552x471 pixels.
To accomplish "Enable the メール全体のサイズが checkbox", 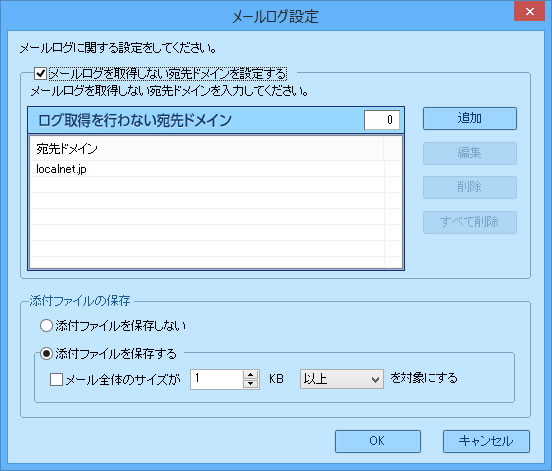I will [x=56, y=379].
